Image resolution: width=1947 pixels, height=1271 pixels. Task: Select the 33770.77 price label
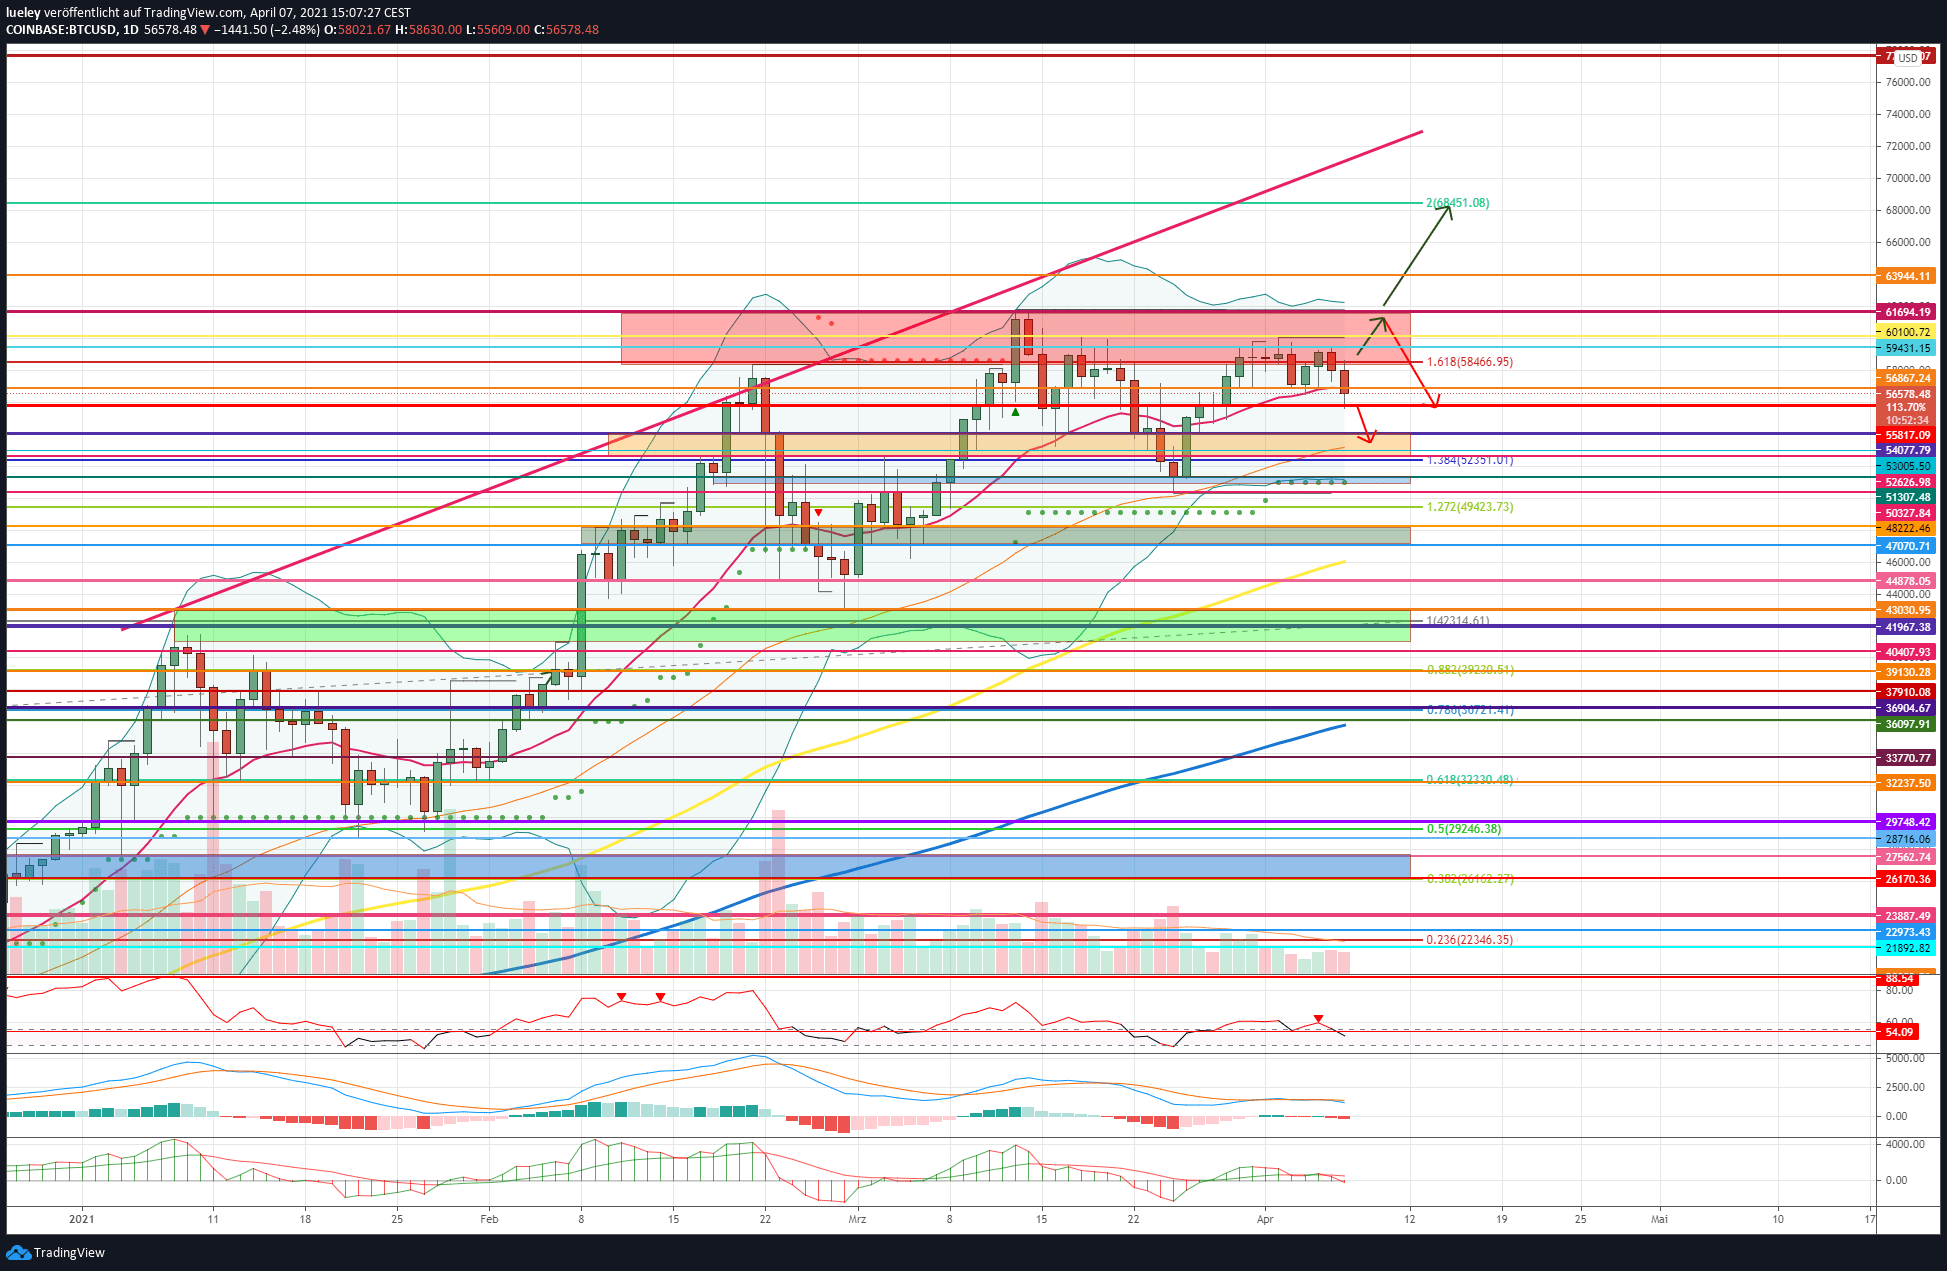click(1907, 758)
